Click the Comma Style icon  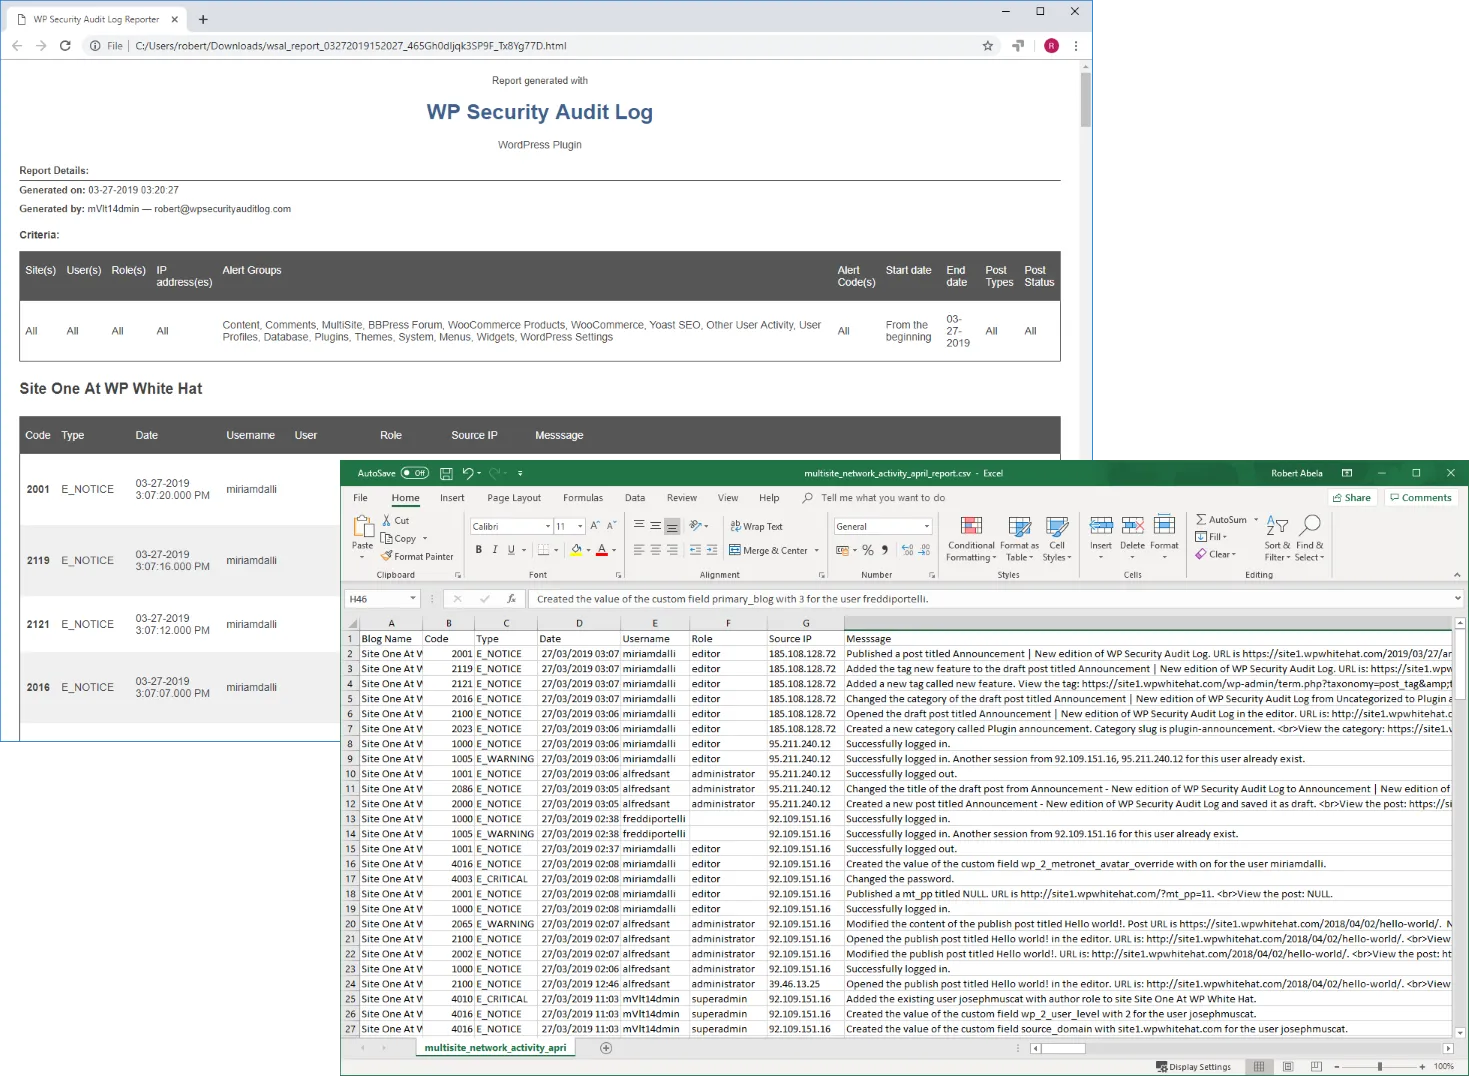[x=885, y=551]
